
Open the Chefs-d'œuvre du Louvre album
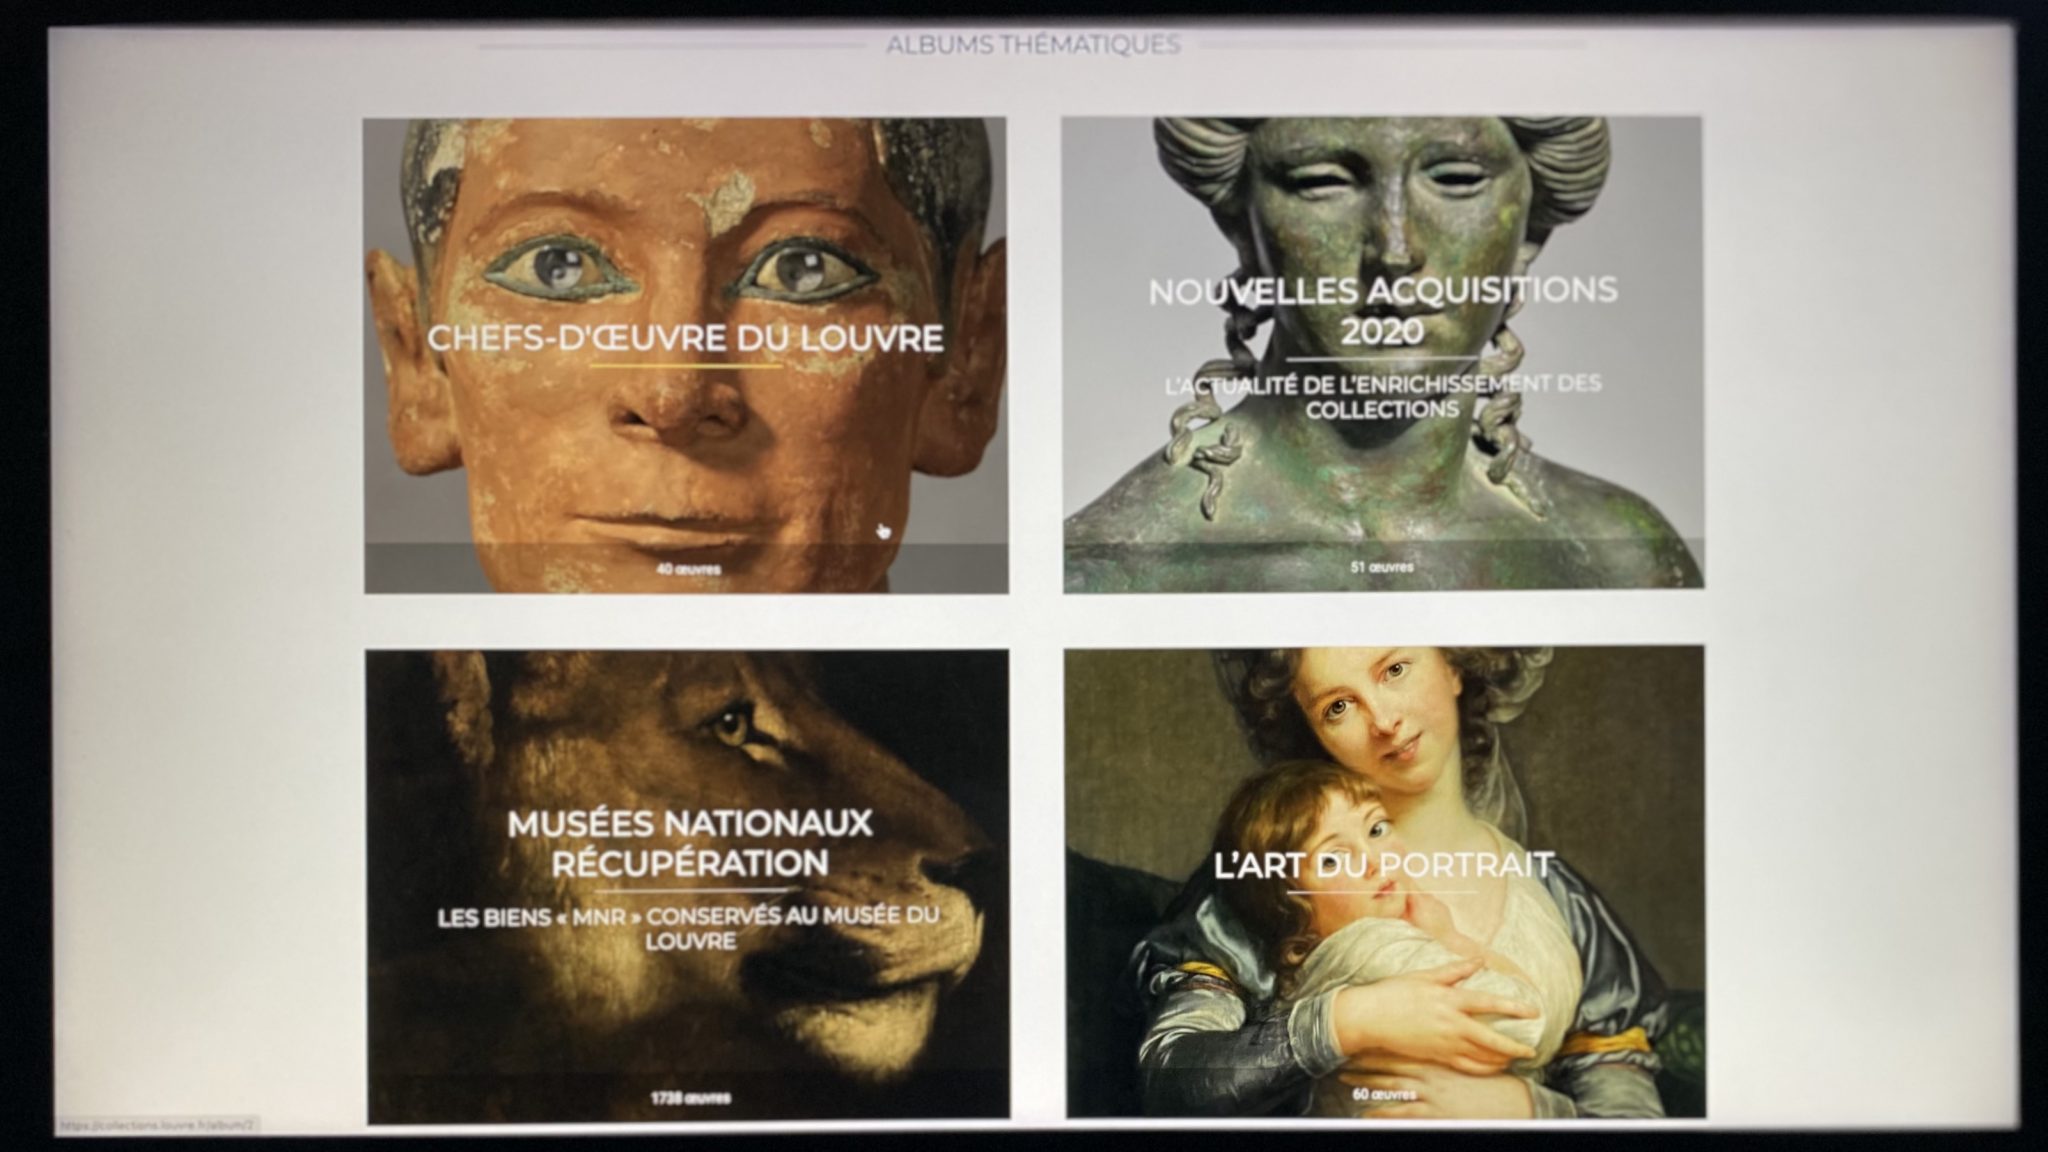click(685, 356)
